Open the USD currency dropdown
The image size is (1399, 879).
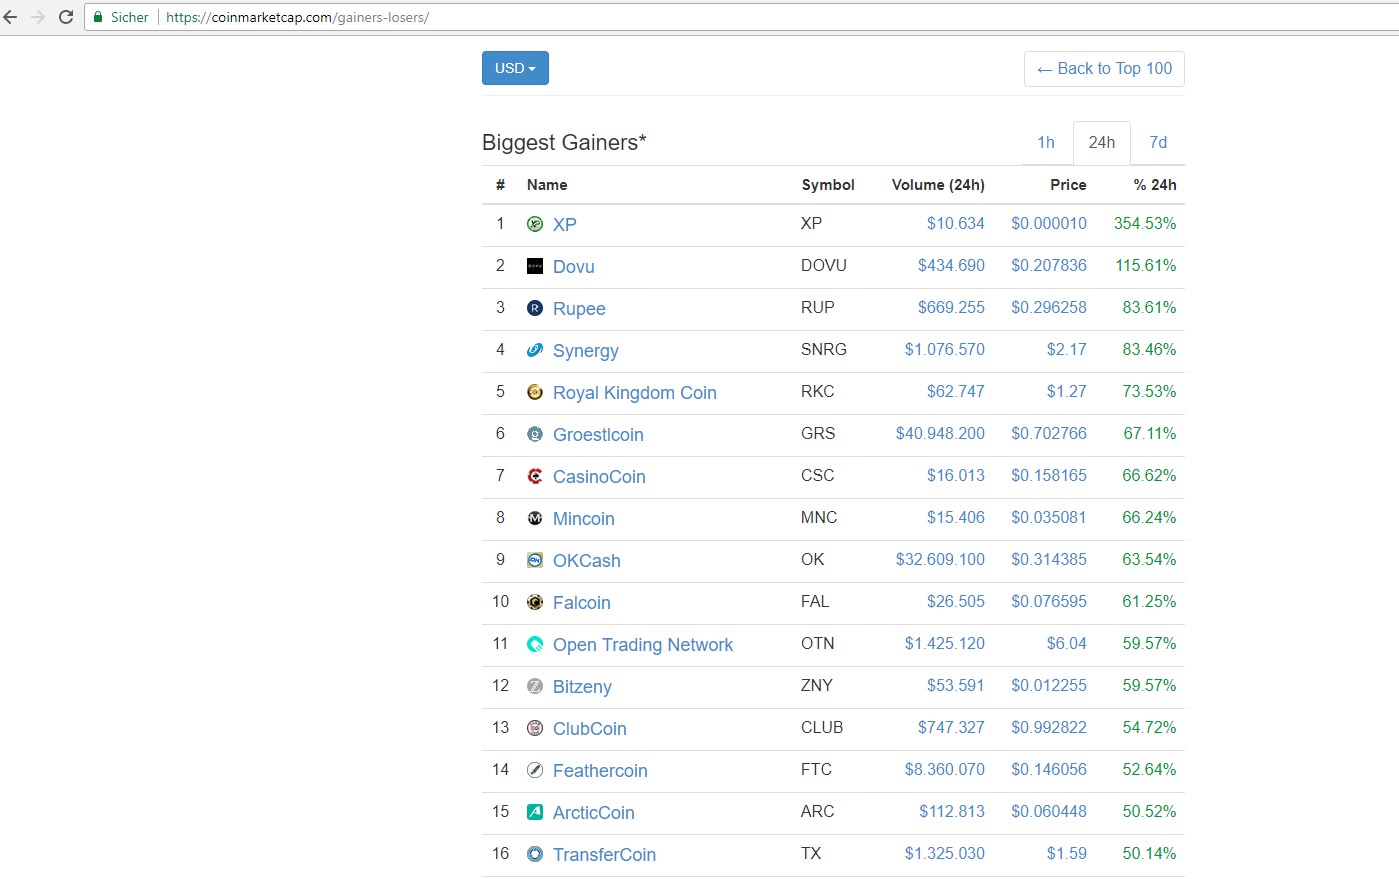pos(515,68)
